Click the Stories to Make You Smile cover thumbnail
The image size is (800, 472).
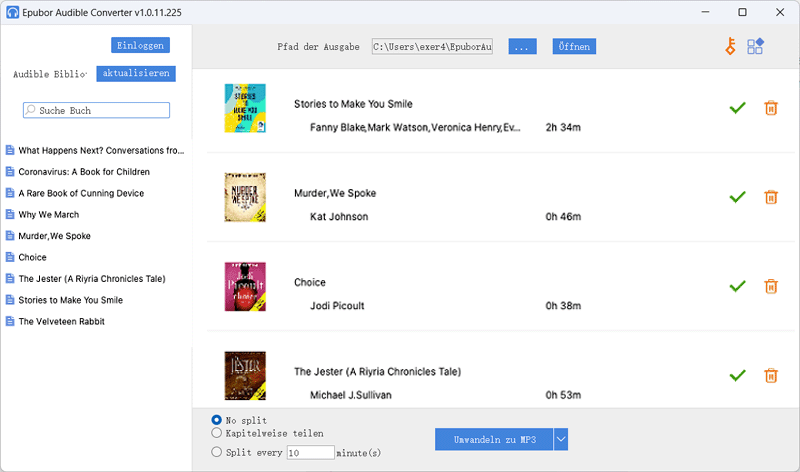pyautogui.click(x=245, y=108)
